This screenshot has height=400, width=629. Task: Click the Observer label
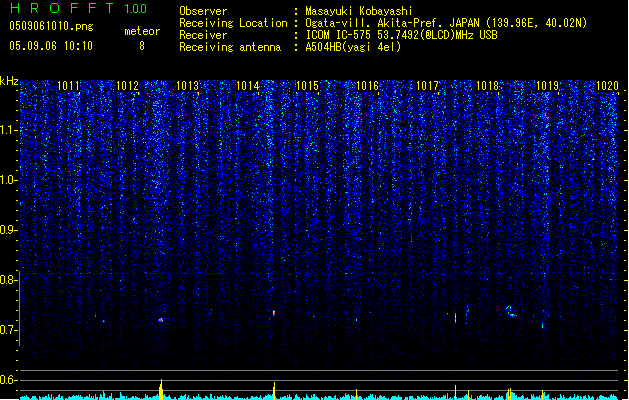pos(203,11)
